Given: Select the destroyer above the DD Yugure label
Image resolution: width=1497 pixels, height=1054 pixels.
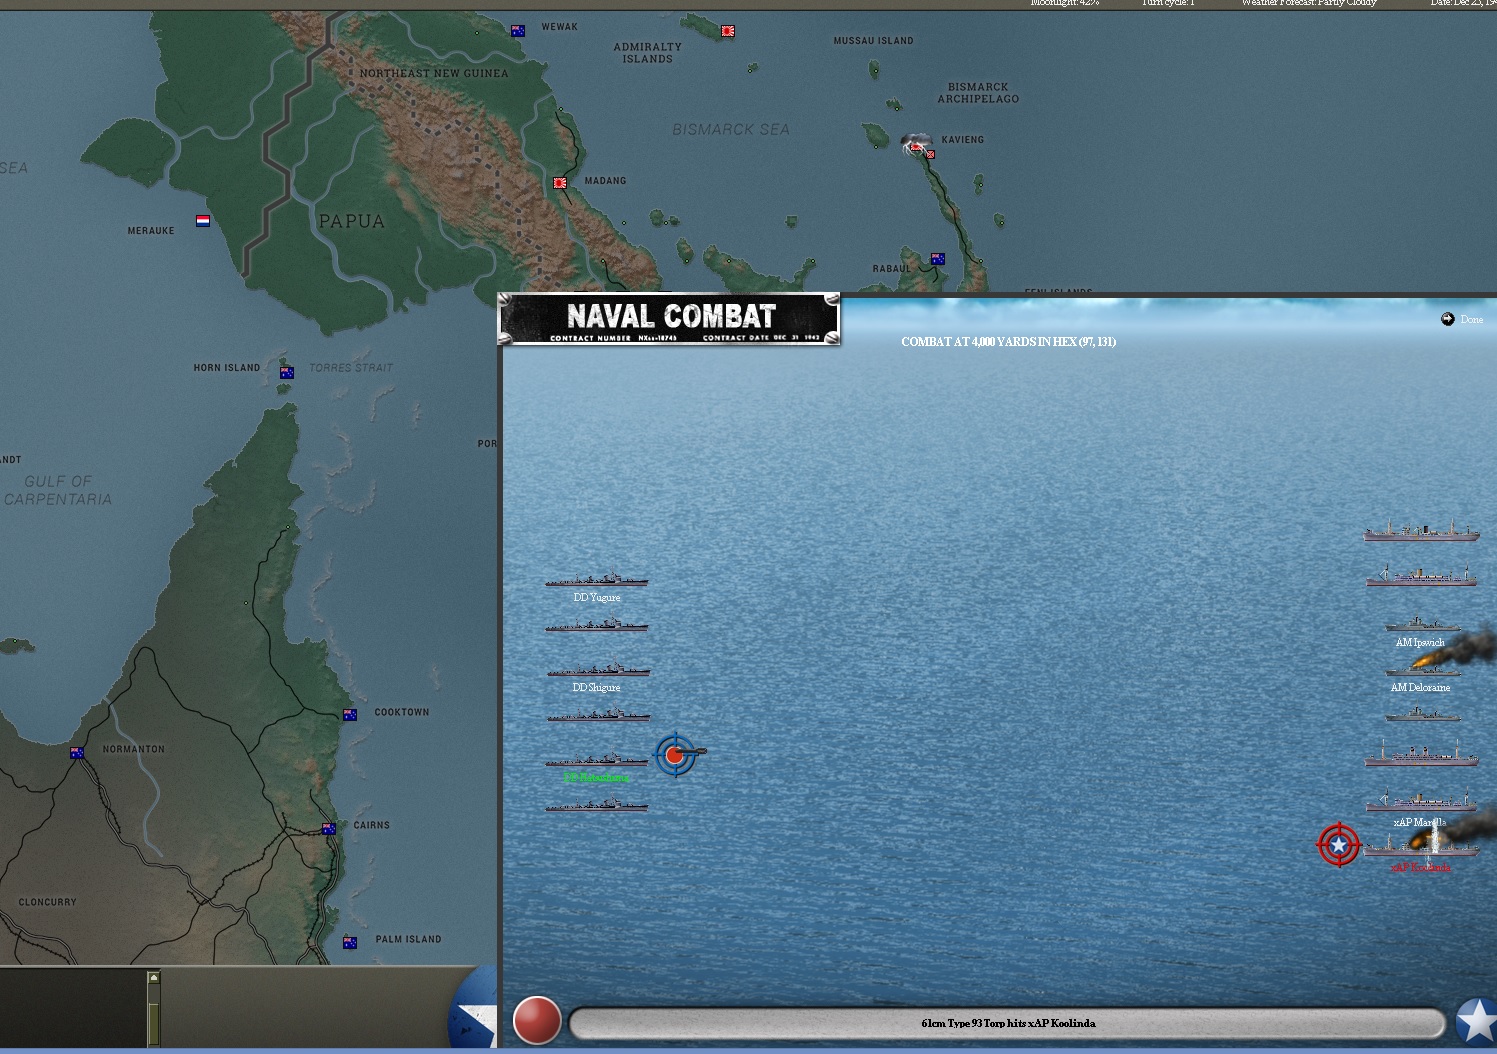Looking at the screenshot, I should (x=597, y=579).
